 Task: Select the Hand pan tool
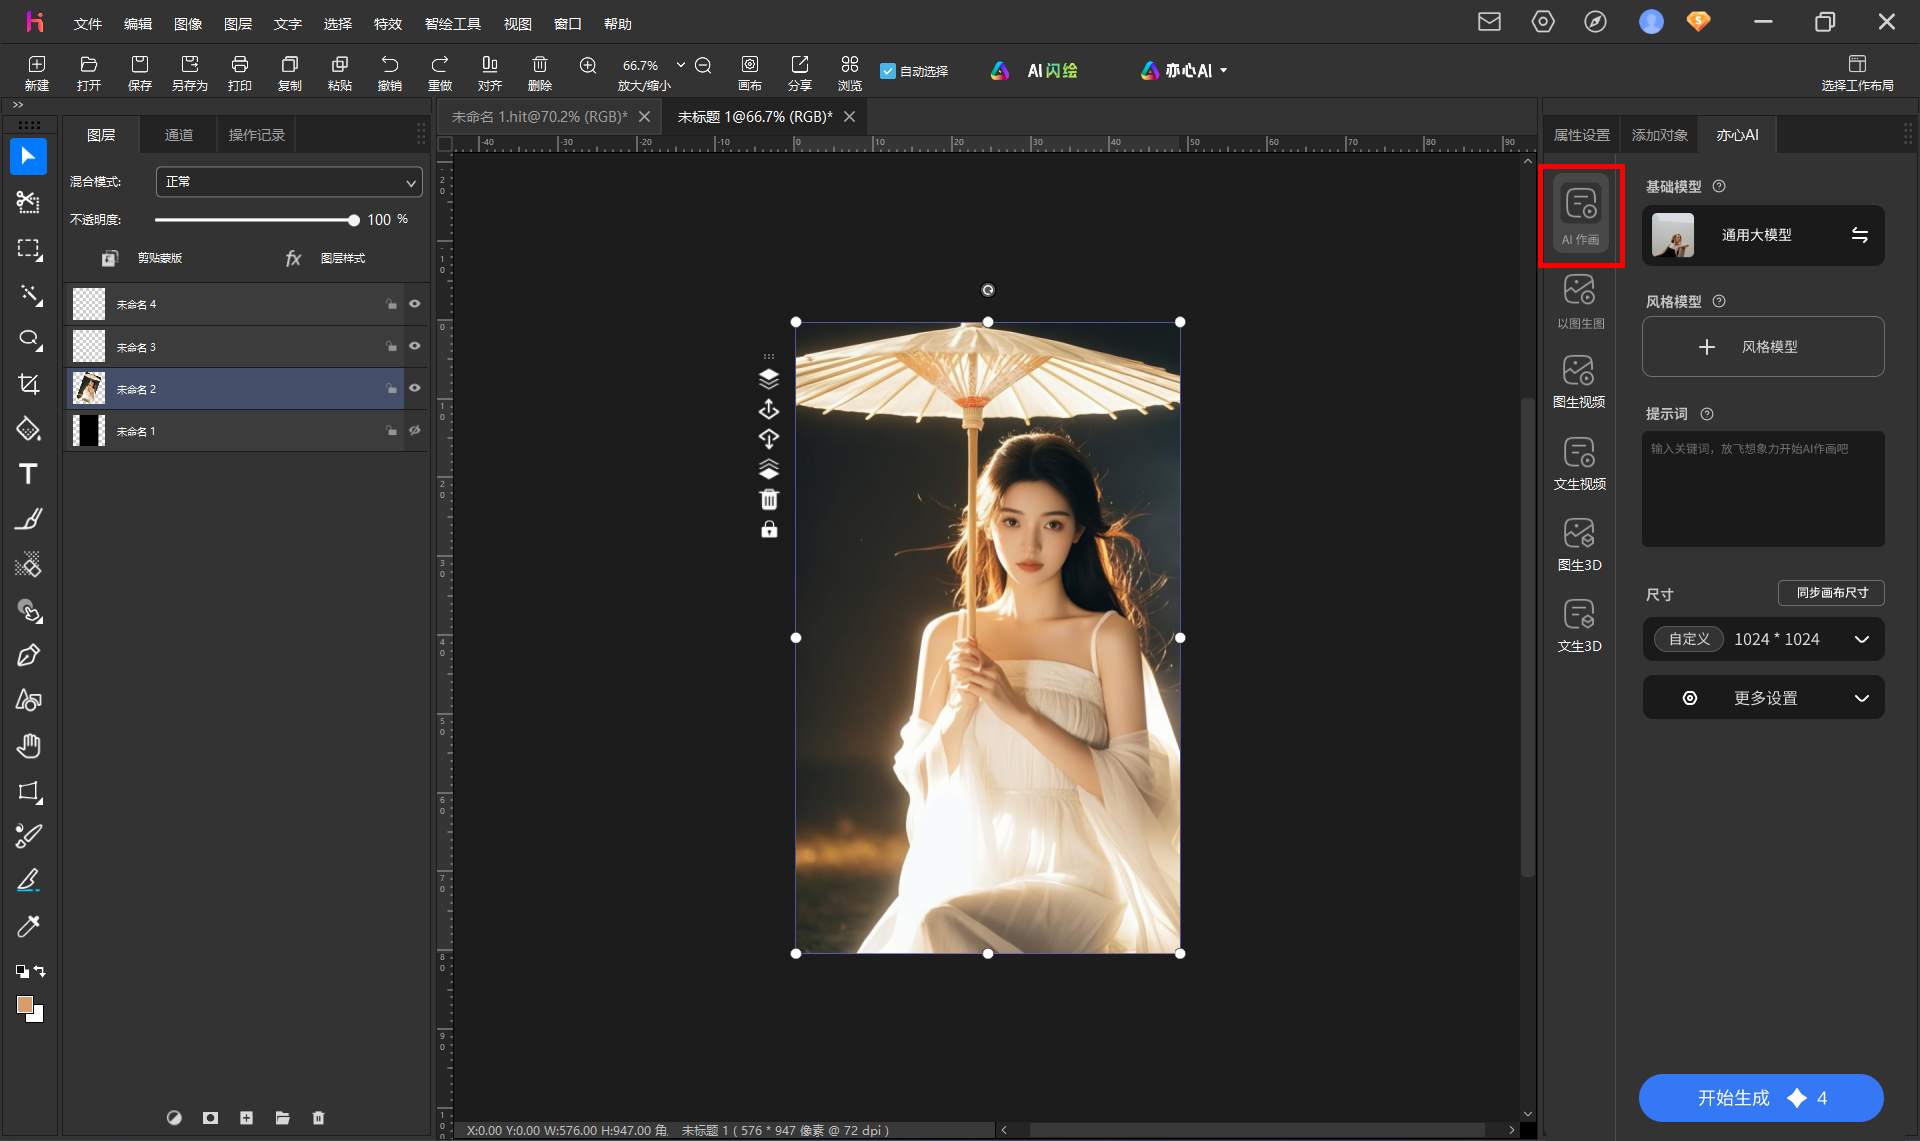(28, 746)
